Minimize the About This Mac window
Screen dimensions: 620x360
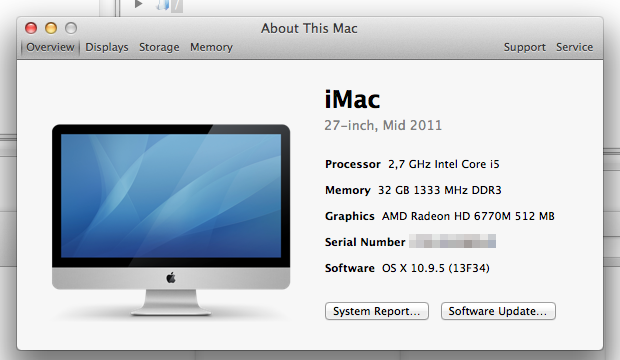[x=51, y=28]
